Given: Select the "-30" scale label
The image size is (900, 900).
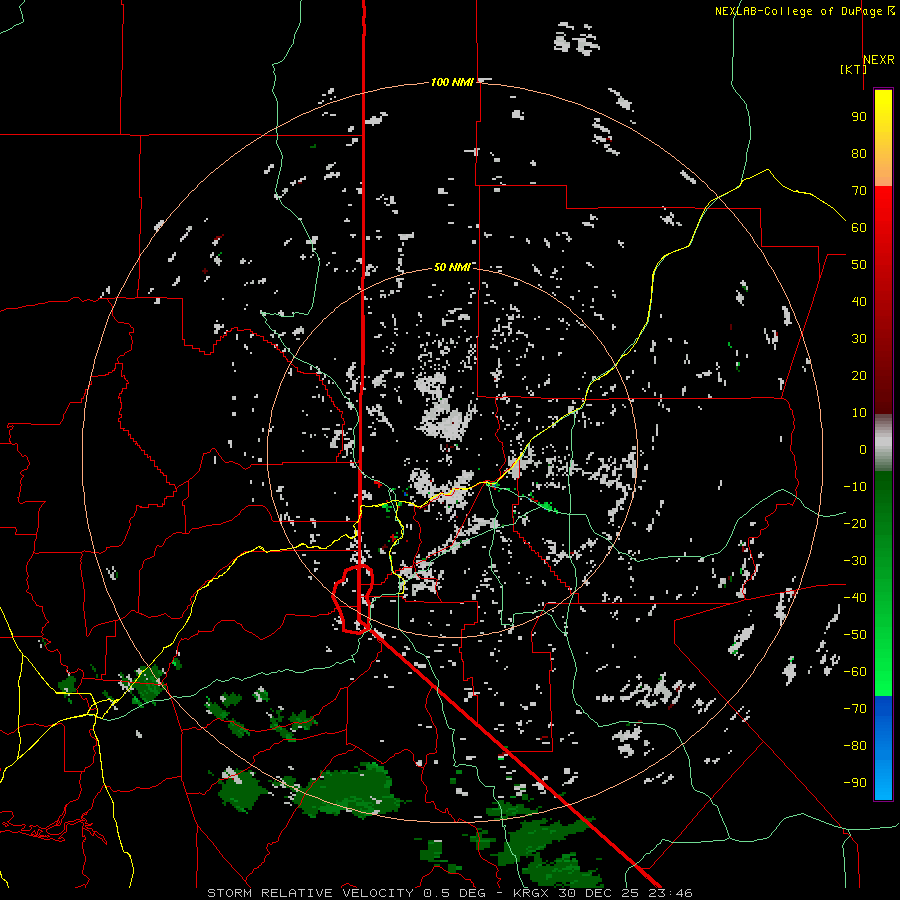Looking at the screenshot, I should [855, 561].
